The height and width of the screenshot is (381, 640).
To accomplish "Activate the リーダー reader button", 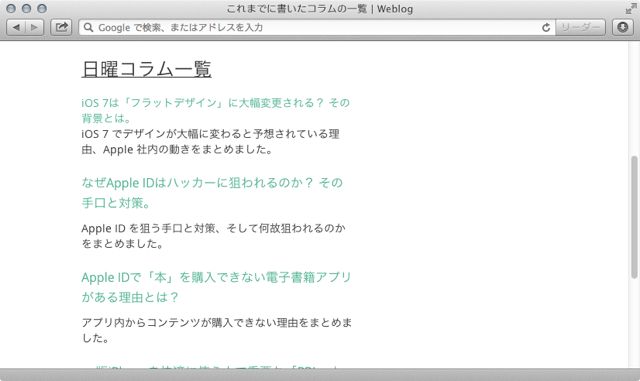I will (580, 27).
